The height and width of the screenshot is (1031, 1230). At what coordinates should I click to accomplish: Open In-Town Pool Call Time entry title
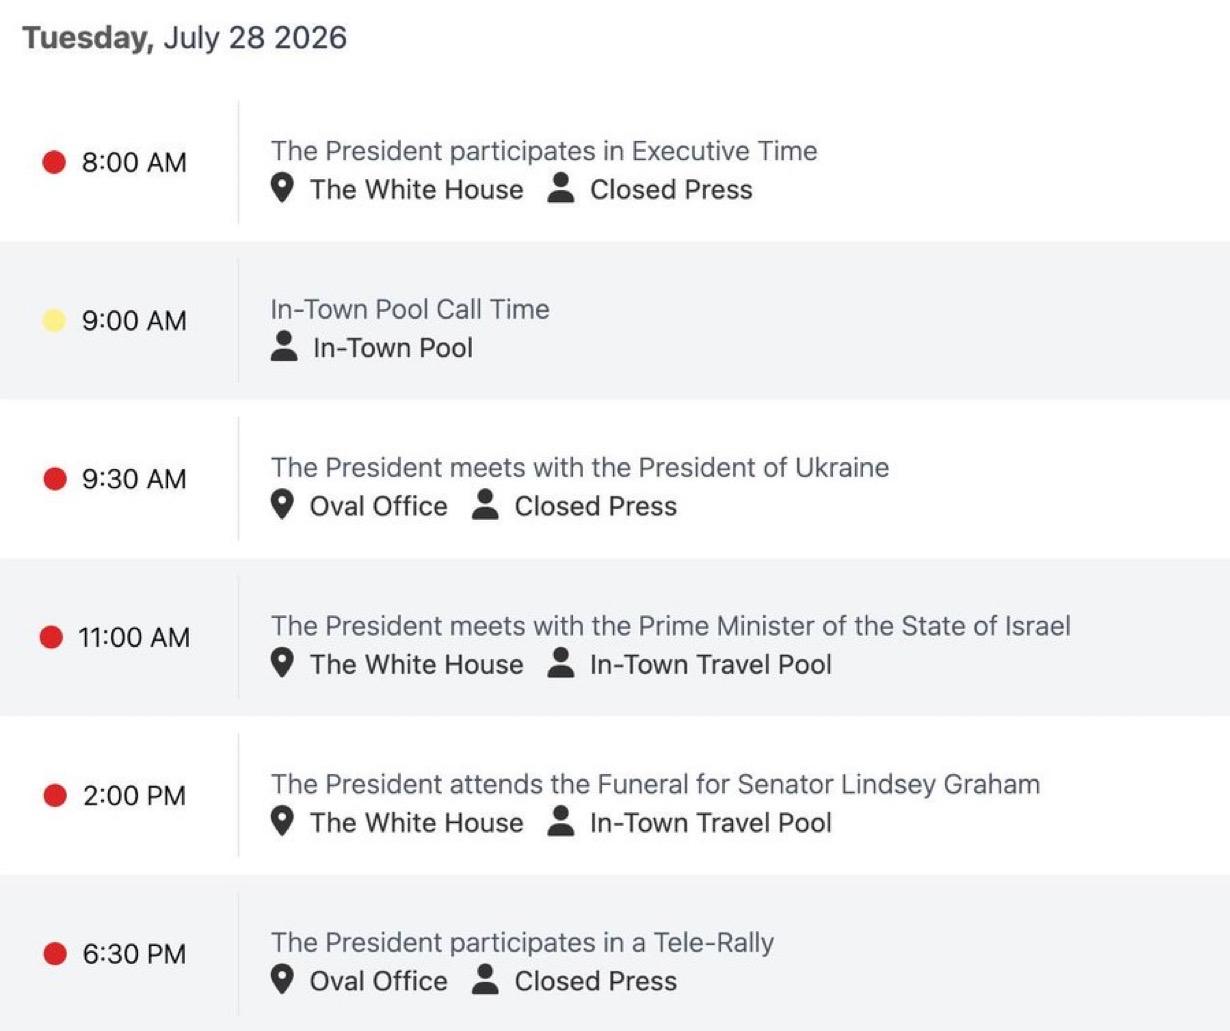[410, 309]
